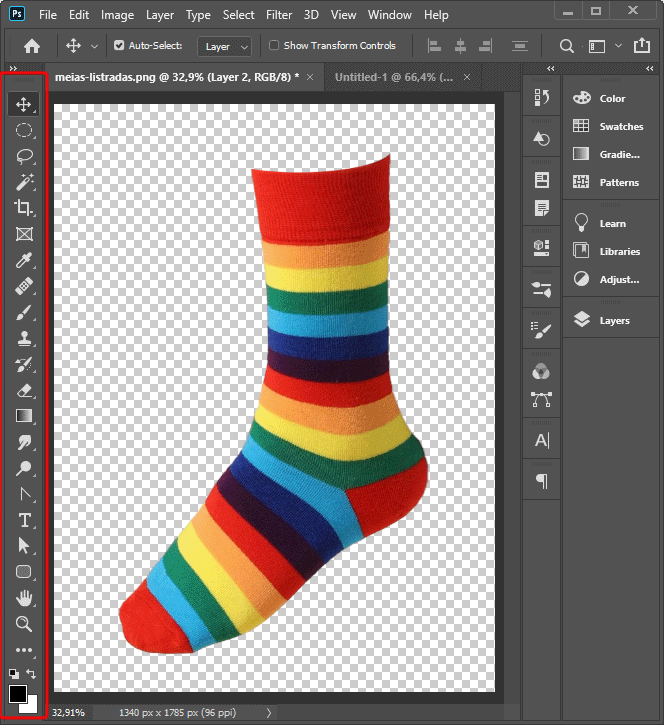The height and width of the screenshot is (725, 664).
Task: Select the Smudge tool
Action: [x=24, y=442]
